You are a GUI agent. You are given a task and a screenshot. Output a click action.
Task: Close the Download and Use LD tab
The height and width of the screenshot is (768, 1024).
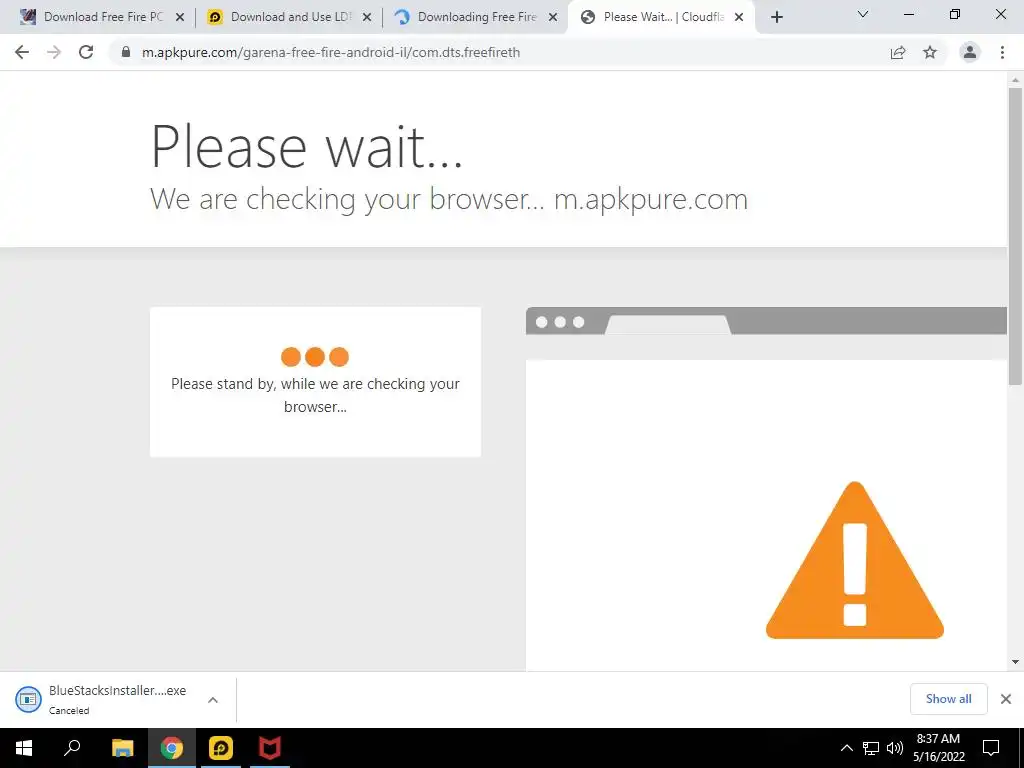(367, 18)
